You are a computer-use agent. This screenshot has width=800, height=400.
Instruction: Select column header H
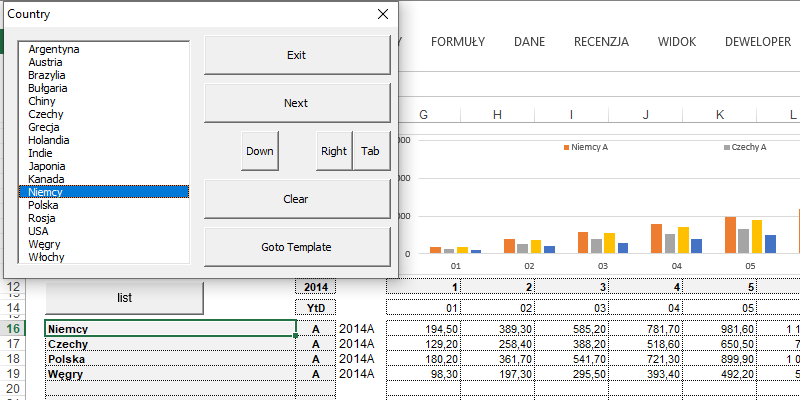(x=496, y=115)
